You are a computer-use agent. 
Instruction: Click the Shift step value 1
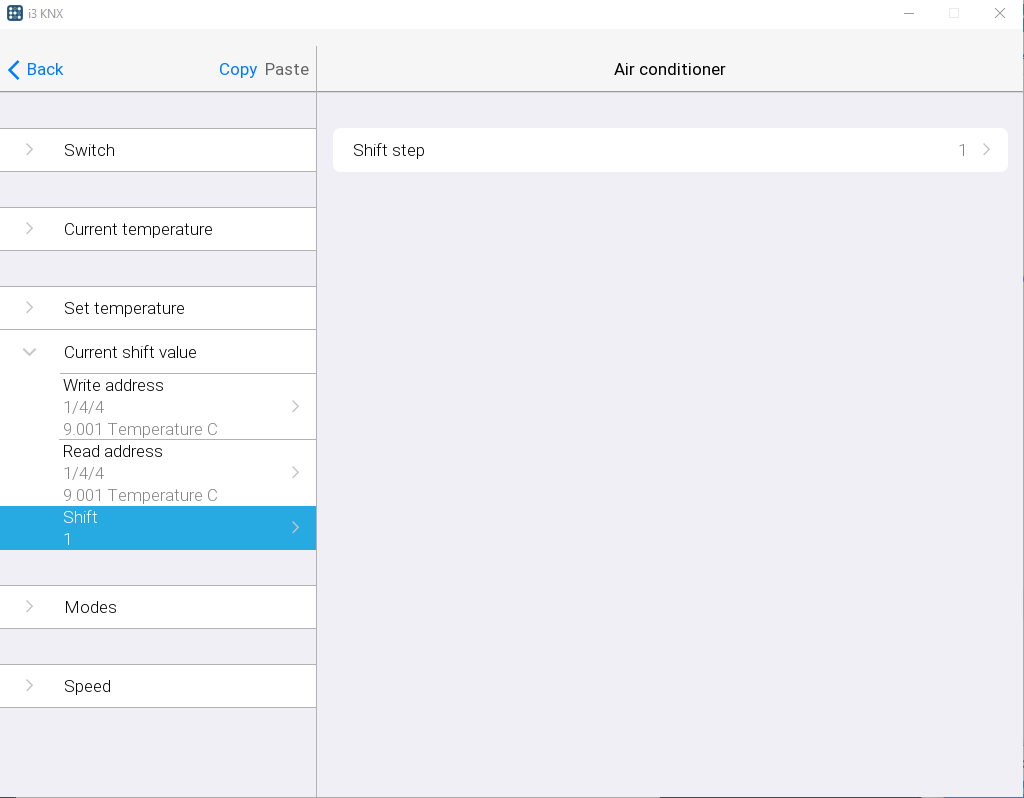click(x=962, y=150)
